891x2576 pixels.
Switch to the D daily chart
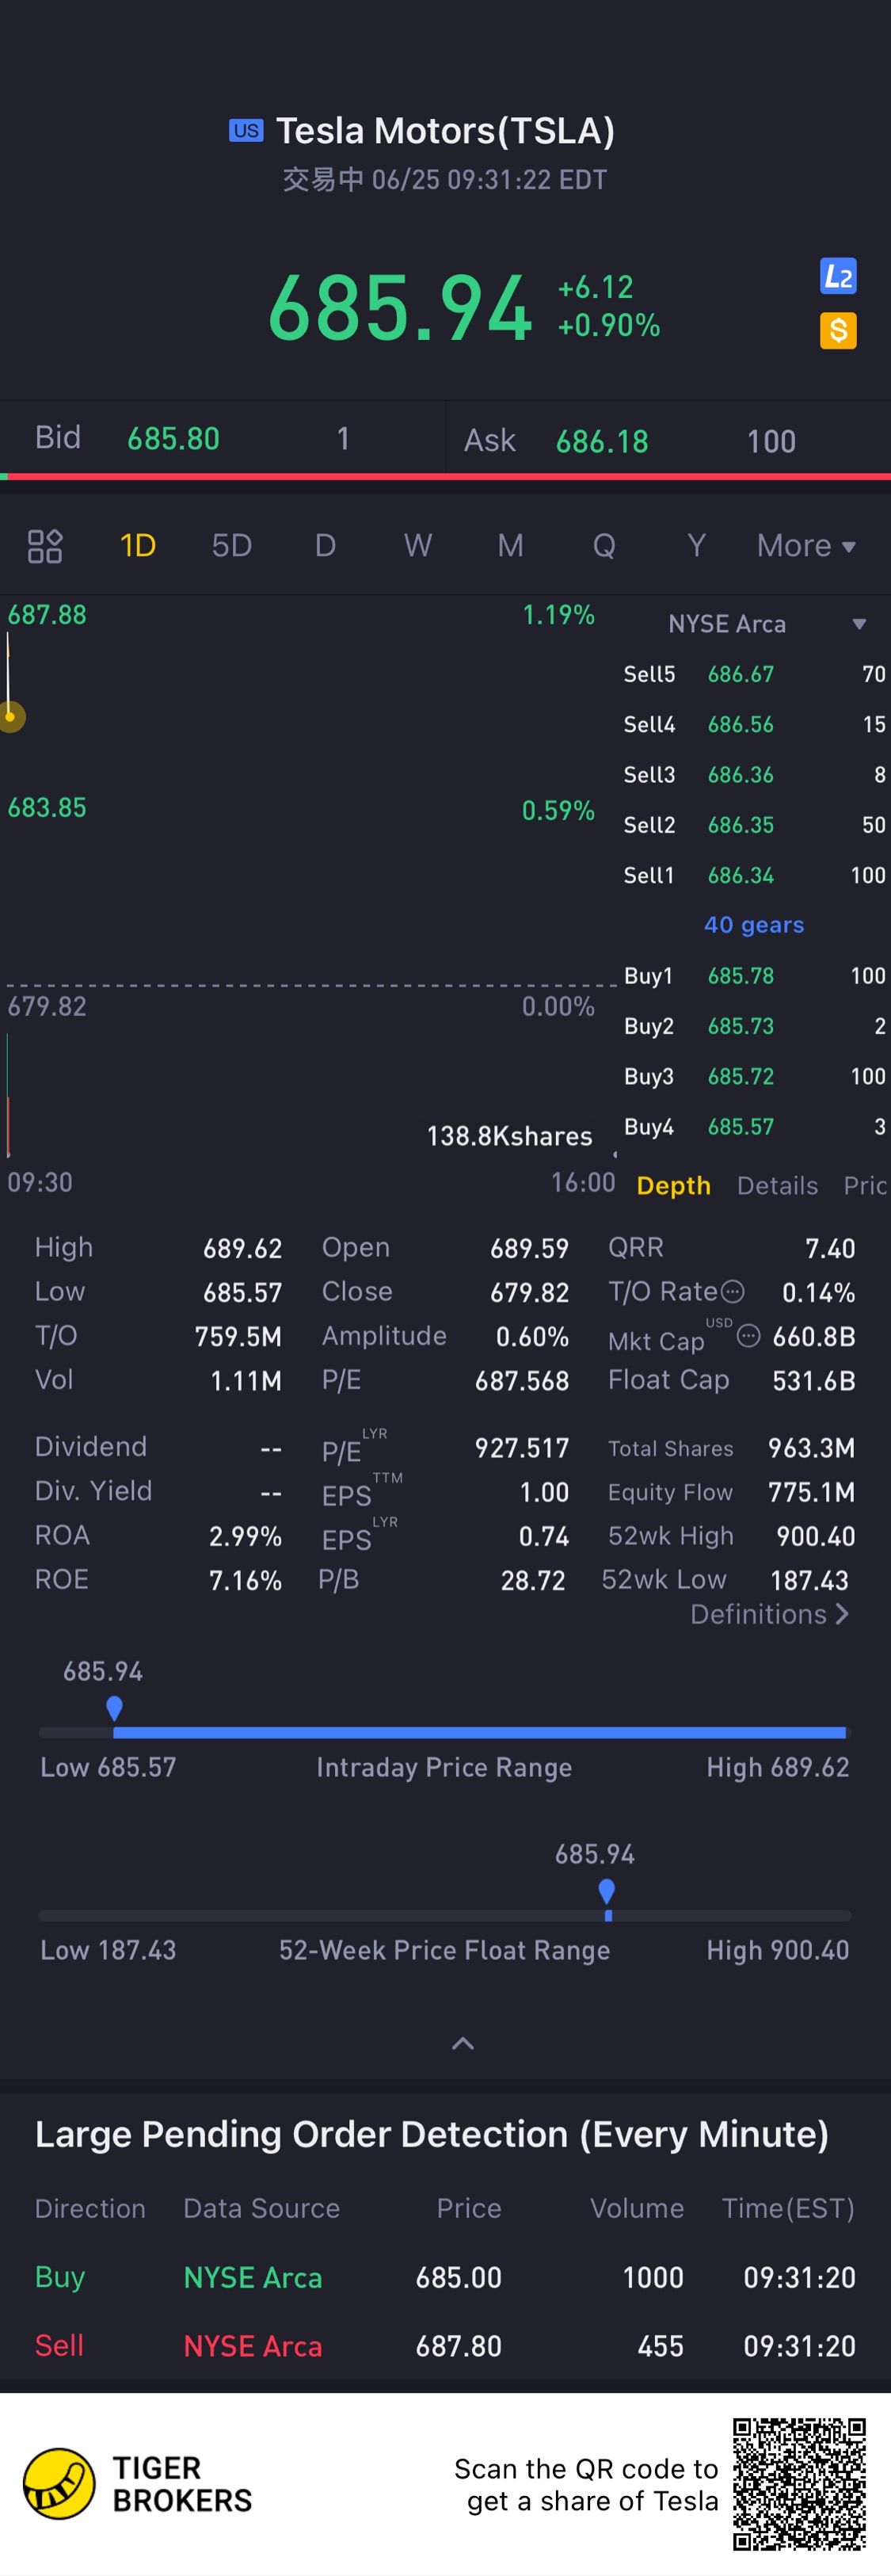[325, 546]
